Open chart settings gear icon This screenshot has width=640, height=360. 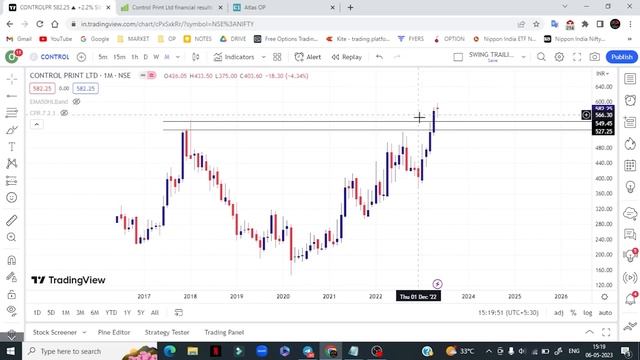point(559,57)
